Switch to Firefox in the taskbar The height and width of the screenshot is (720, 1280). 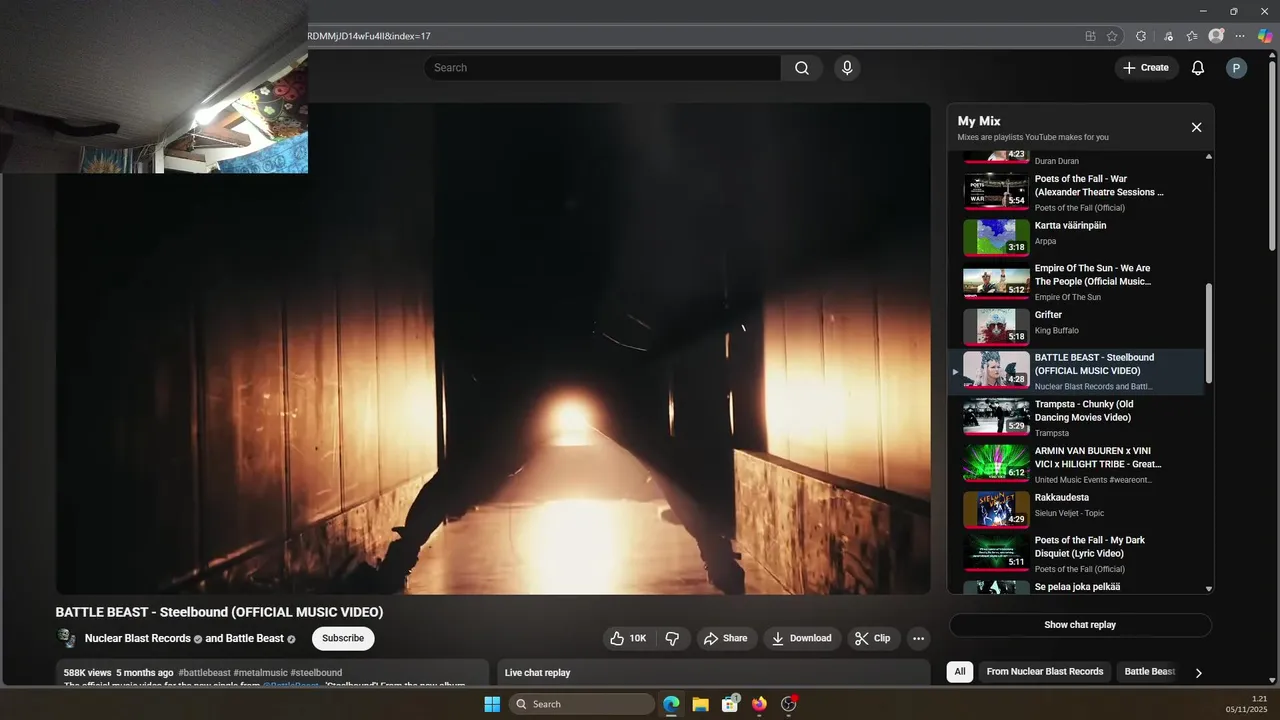759,704
